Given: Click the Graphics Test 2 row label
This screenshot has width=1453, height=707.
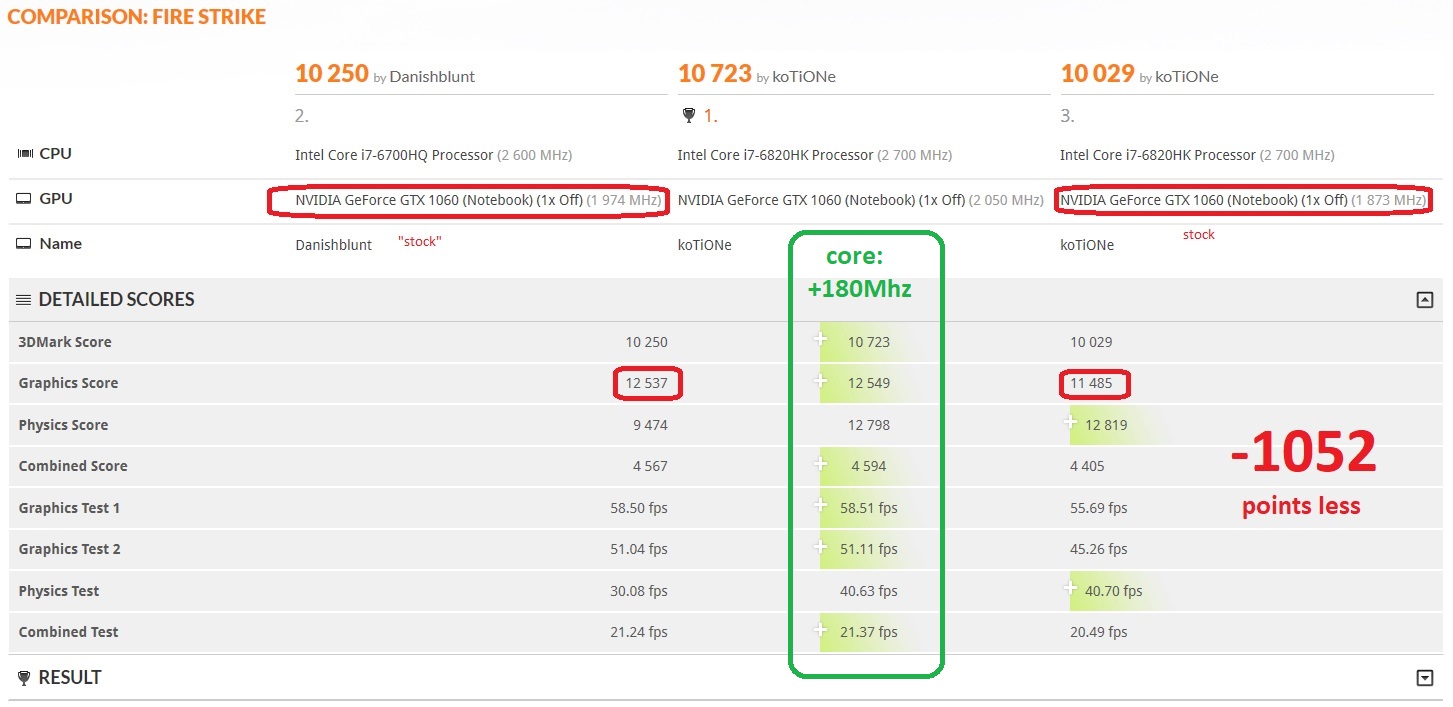Looking at the screenshot, I should [x=69, y=549].
